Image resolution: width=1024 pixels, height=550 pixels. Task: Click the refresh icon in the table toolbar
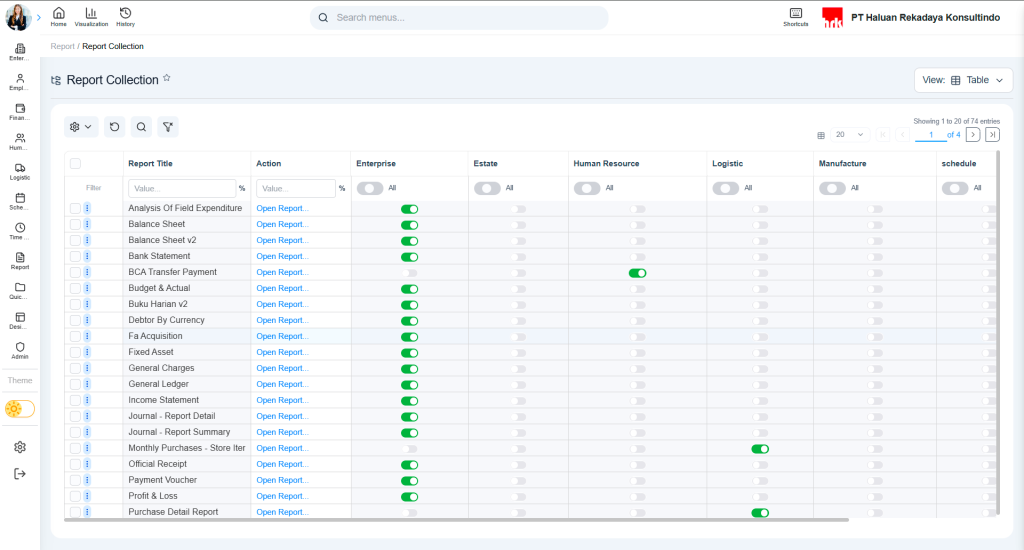[114, 127]
